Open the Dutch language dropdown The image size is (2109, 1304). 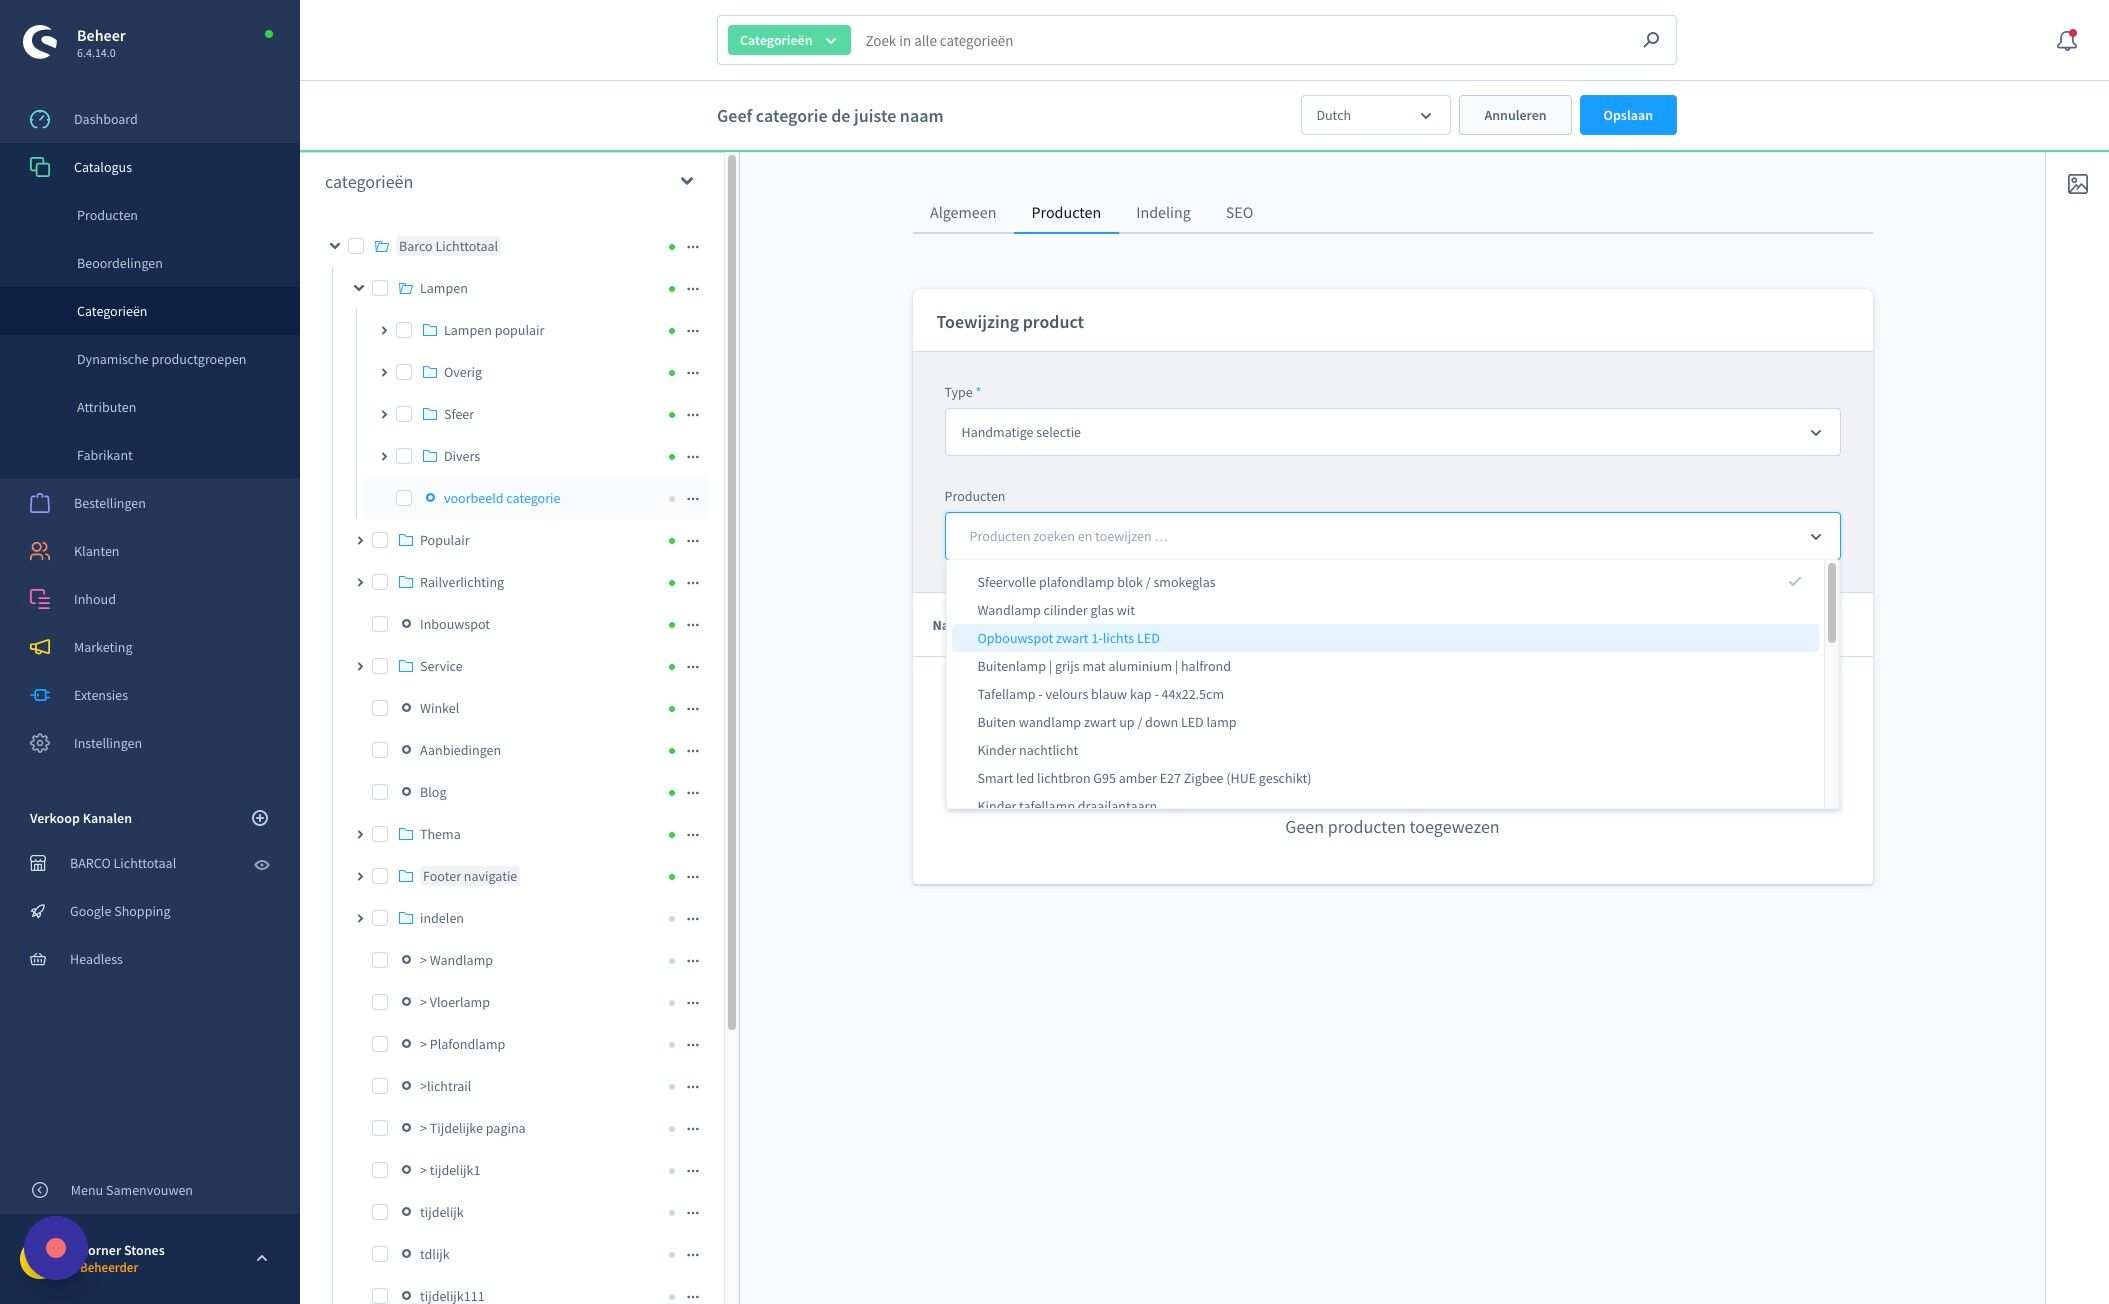point(1375,115)
